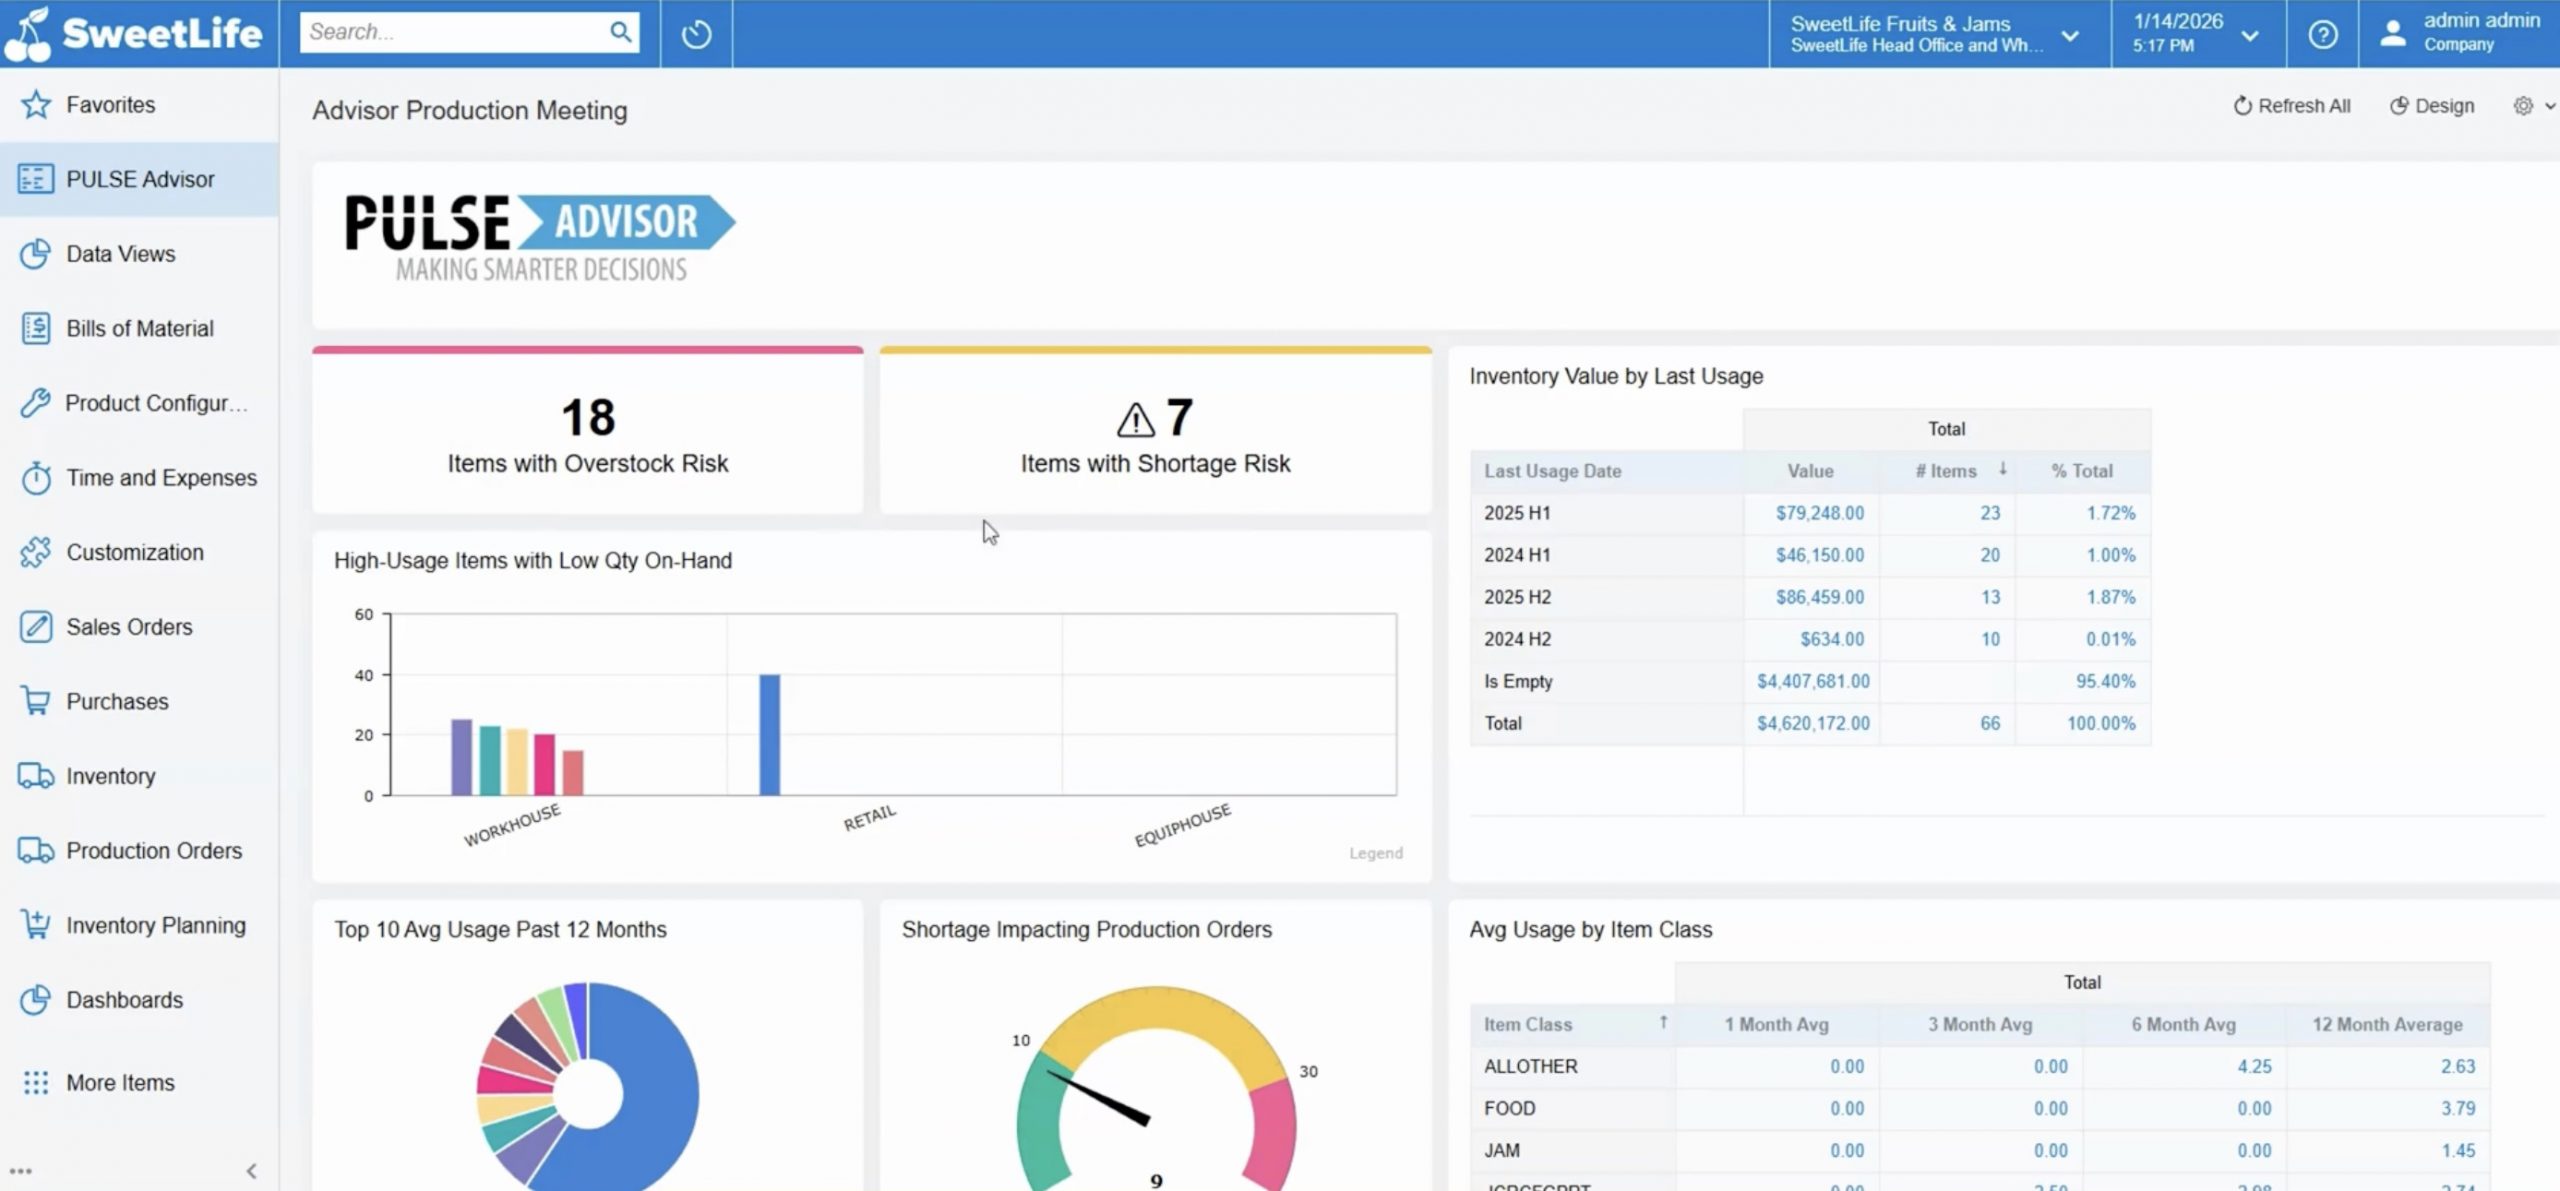Expand the dashboard settings gear dropdown
Screen dimensions: 2560x1191
pos(2532,106)
